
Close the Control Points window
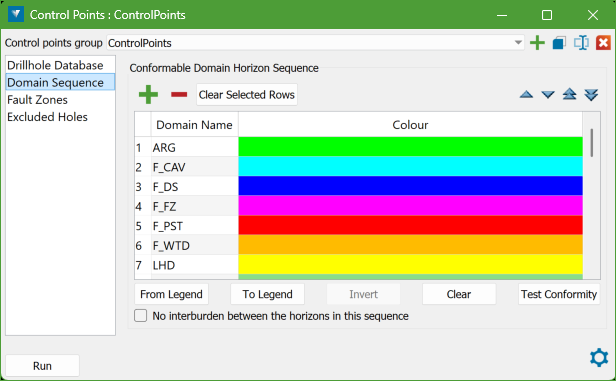[x=592, y=15]
